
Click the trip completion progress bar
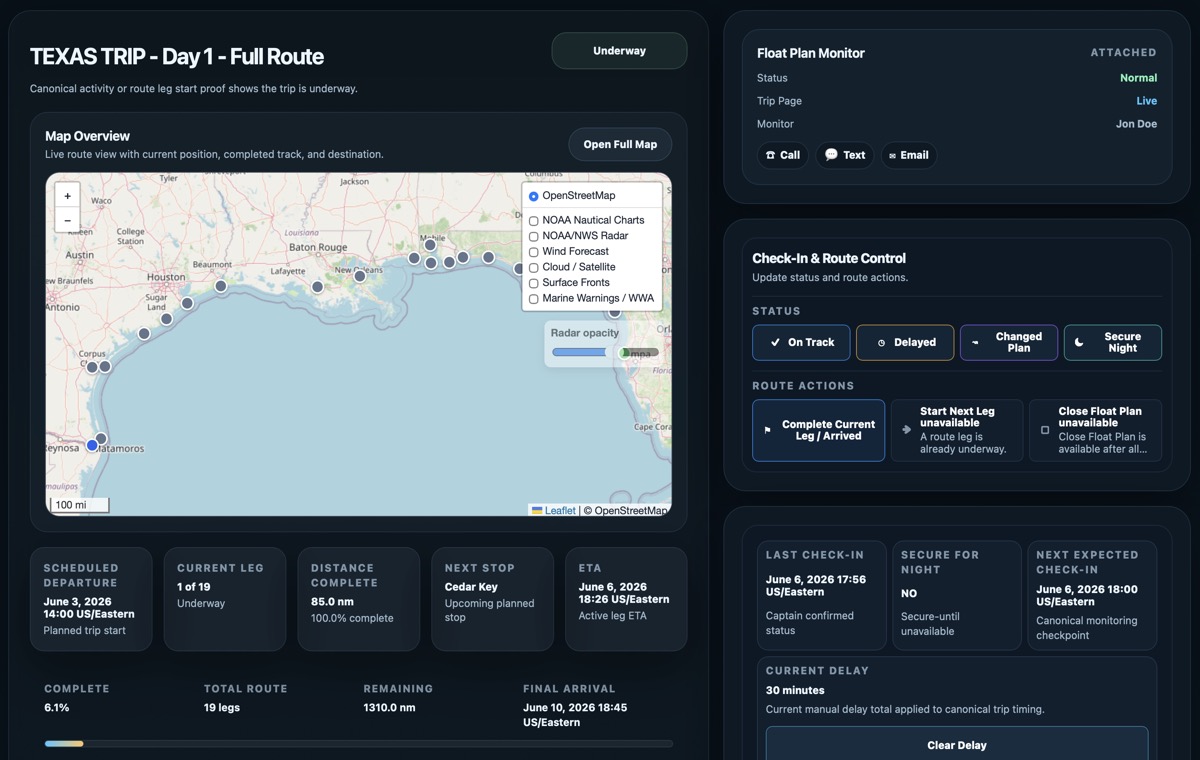359,743
